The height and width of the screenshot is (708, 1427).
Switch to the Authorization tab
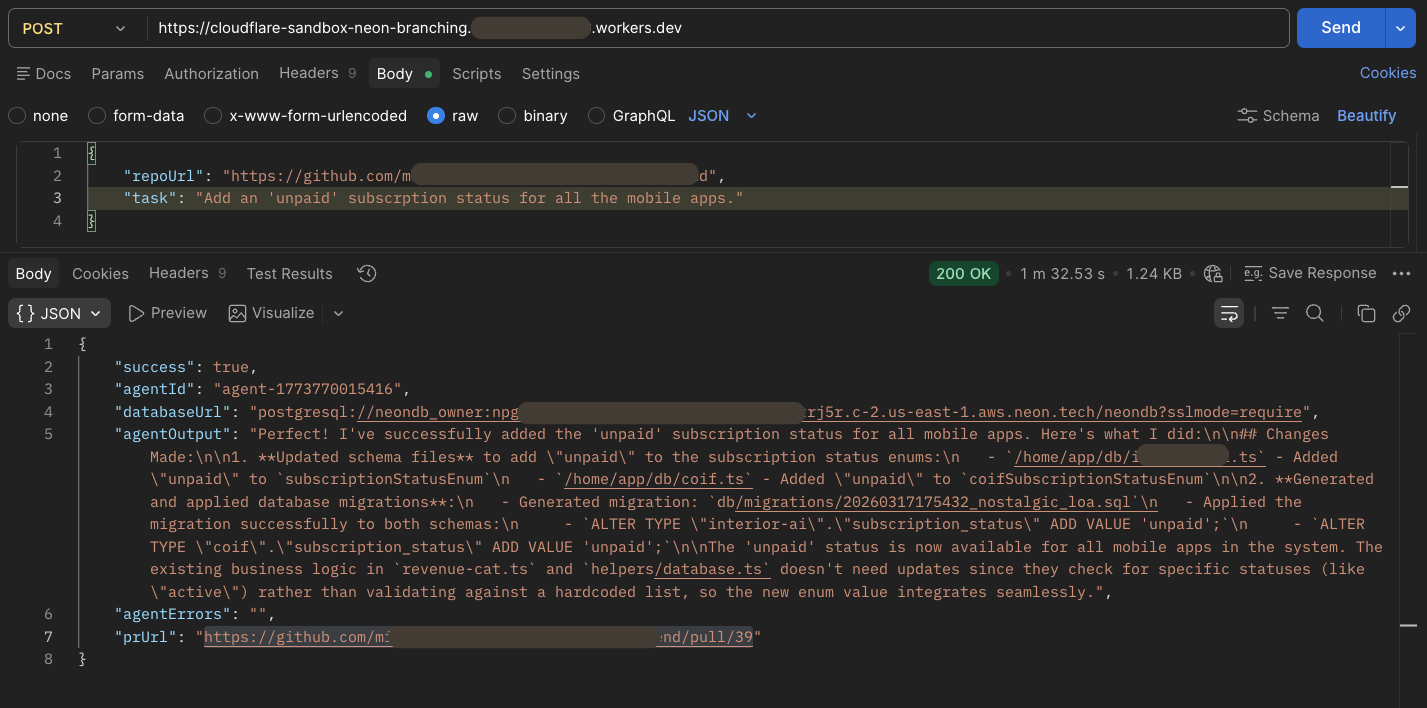pos(211,73)
